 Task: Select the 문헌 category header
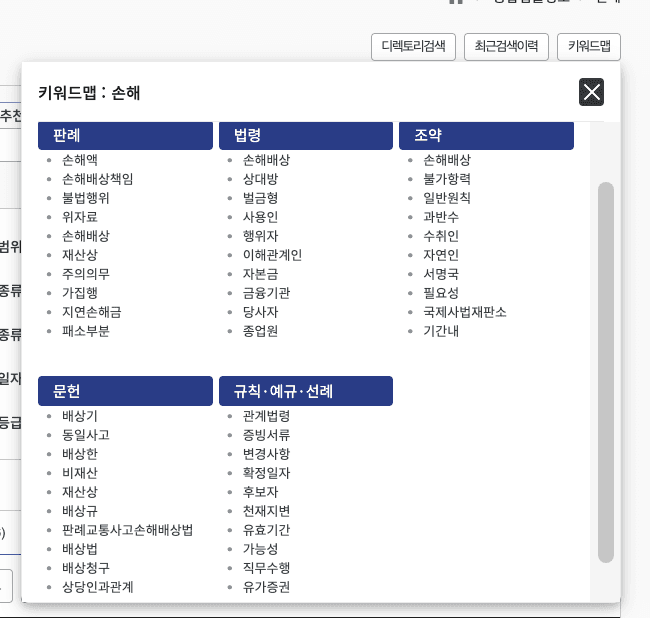(125, 391)
